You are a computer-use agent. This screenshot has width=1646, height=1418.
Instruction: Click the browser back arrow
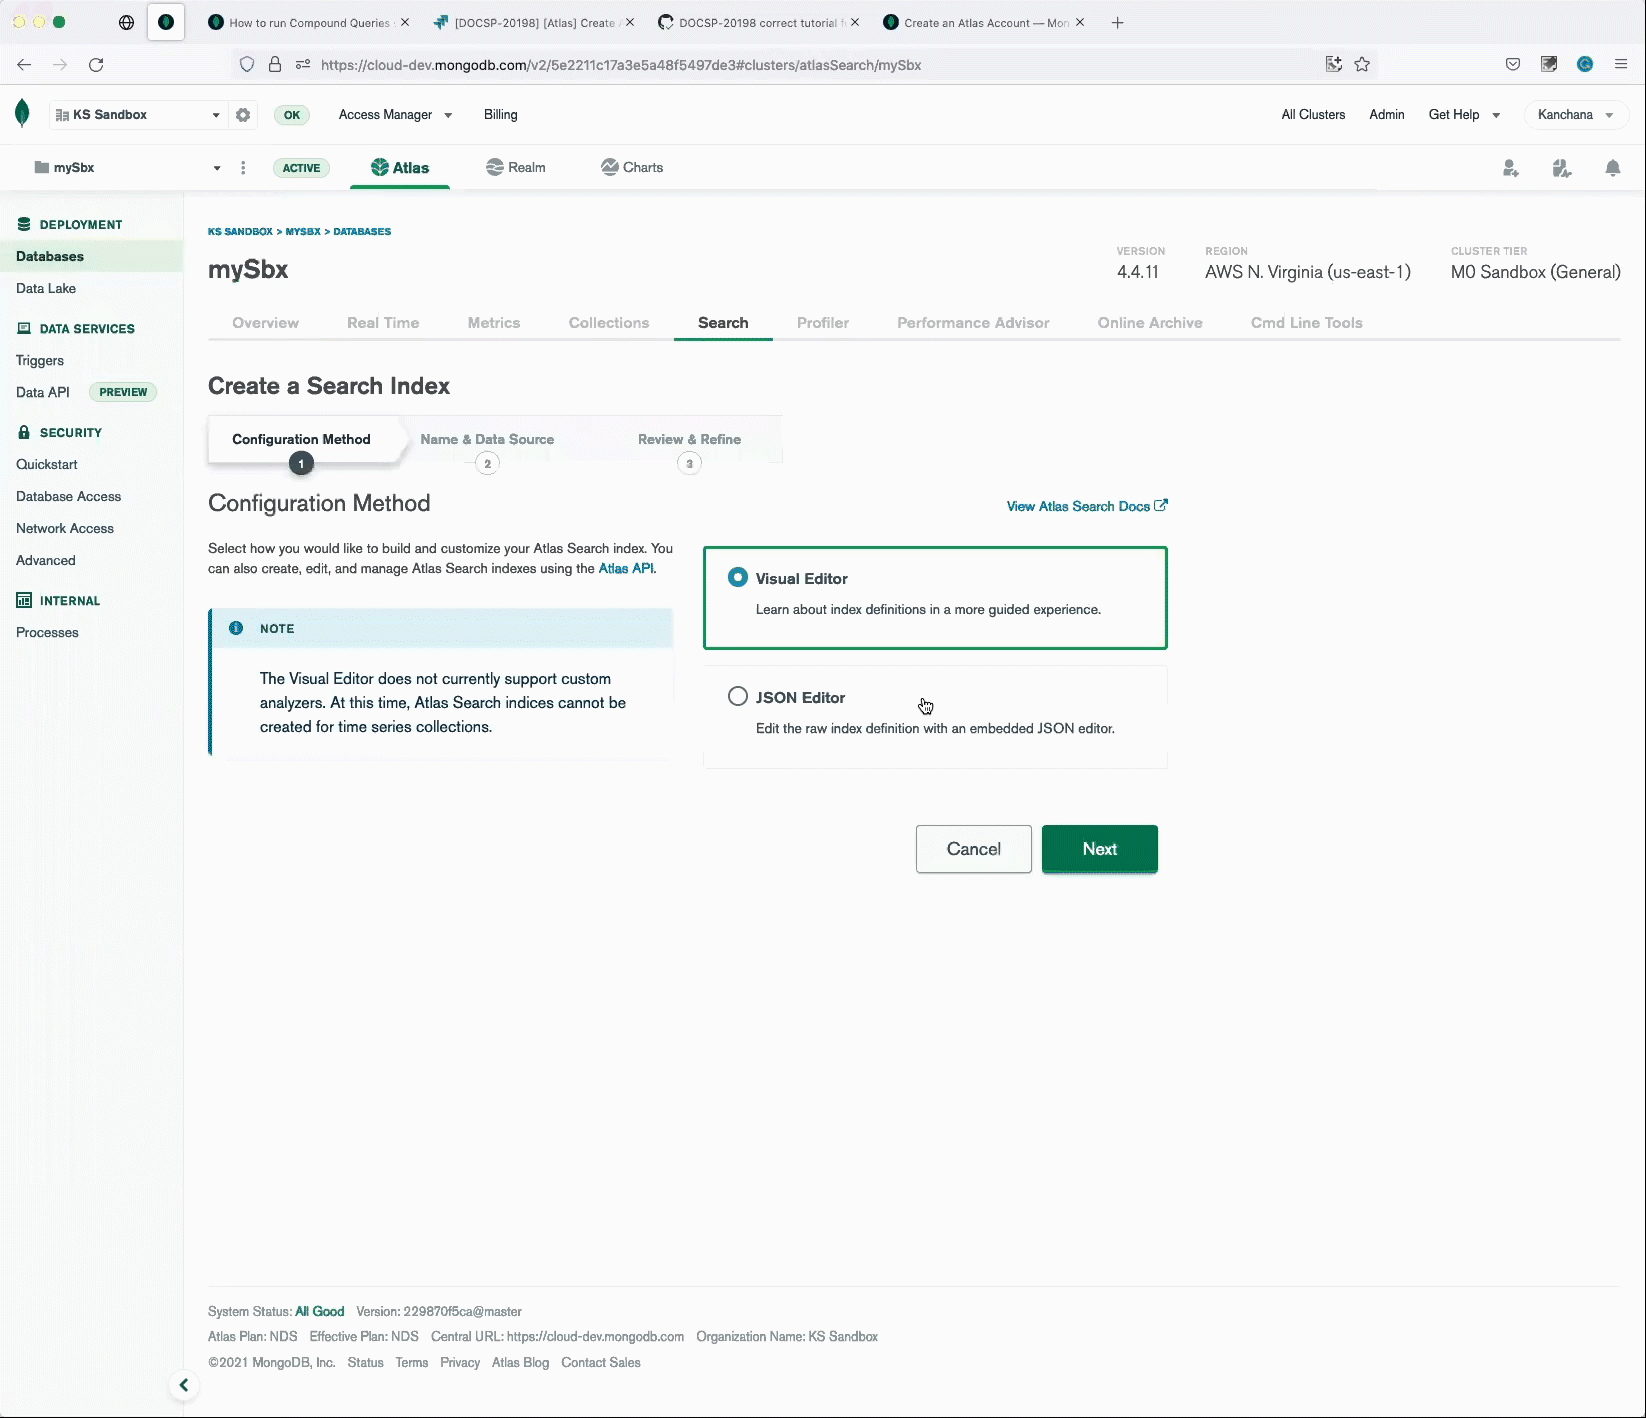24,64
